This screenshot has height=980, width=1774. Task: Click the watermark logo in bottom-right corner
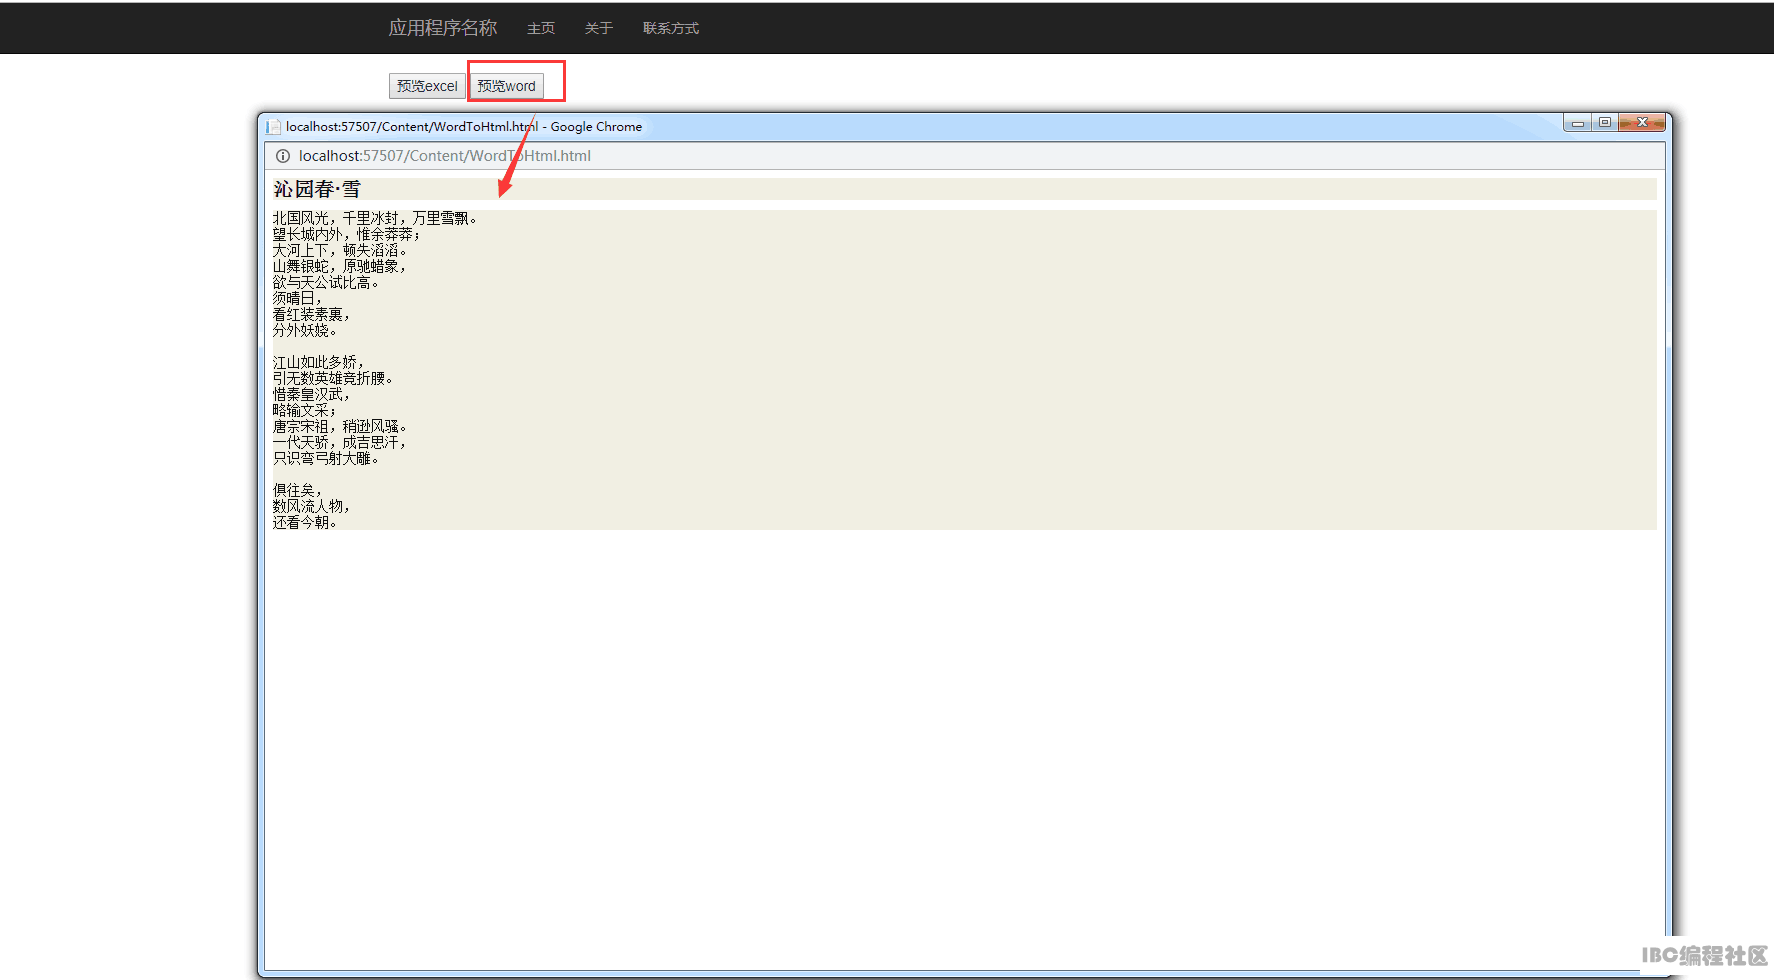(x=1704, y=956)
